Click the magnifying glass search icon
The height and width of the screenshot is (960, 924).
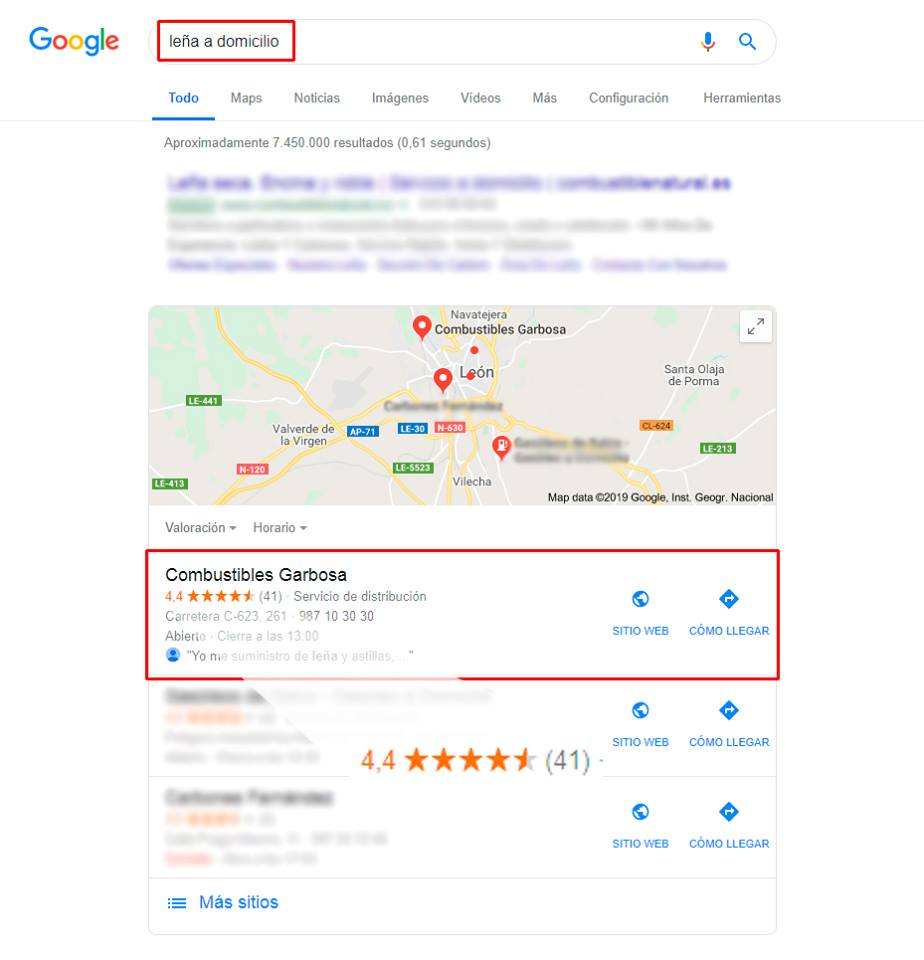pyautogui.click(x=747, y=42)
